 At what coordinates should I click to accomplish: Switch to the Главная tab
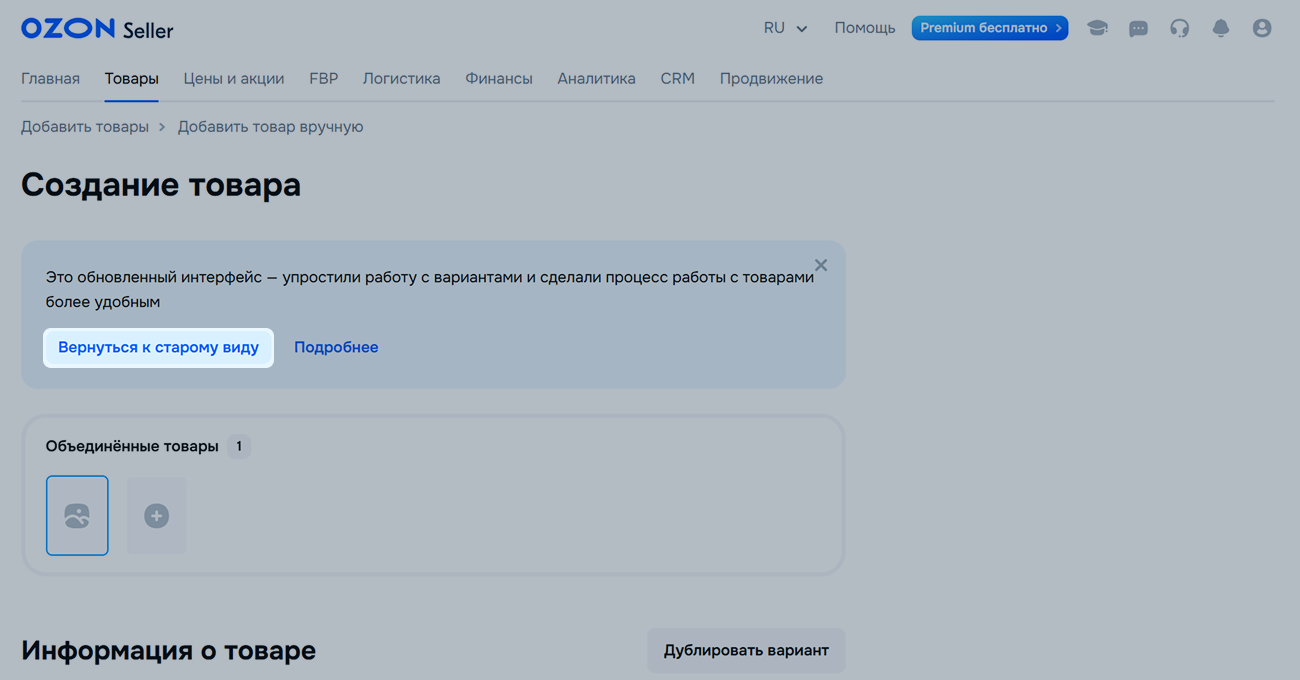coord(50,79)
